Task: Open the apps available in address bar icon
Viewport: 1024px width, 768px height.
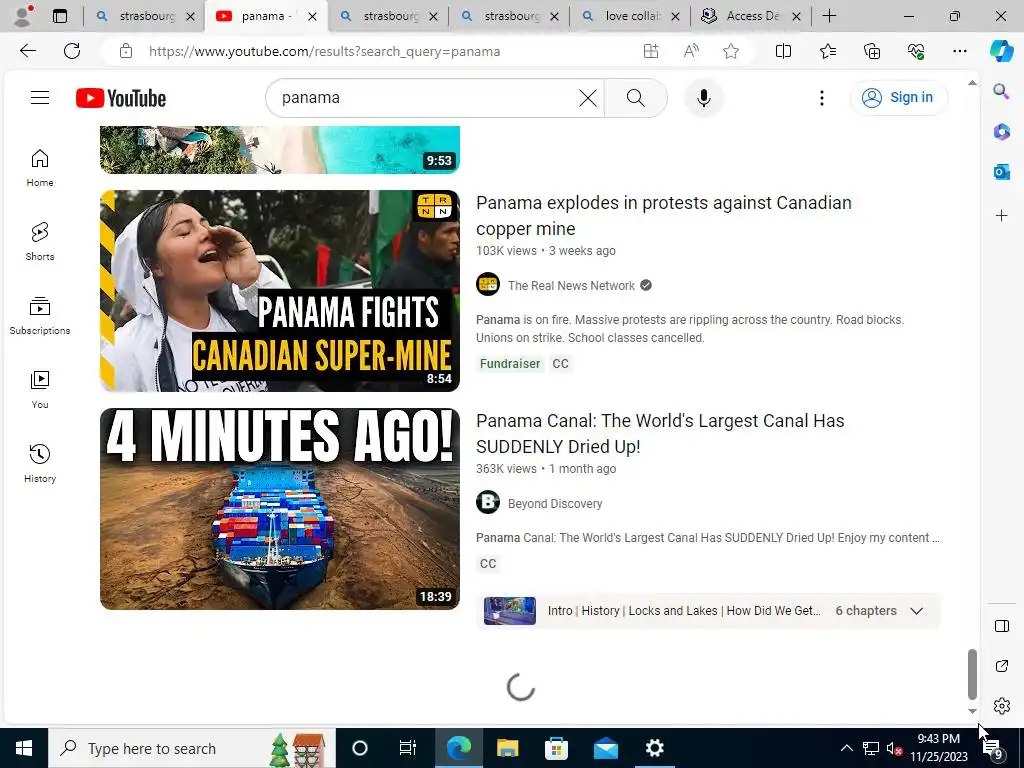Action: tap(650, 51)
